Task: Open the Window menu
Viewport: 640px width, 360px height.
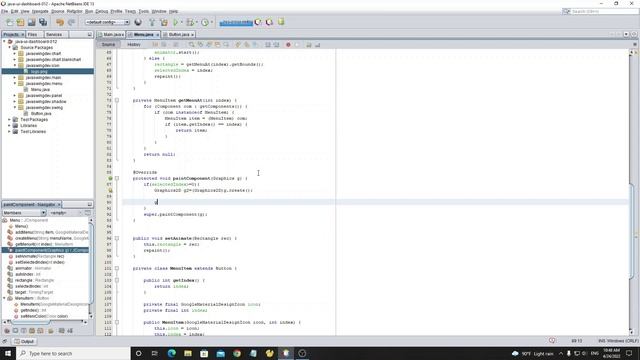Action: (159, 11)
